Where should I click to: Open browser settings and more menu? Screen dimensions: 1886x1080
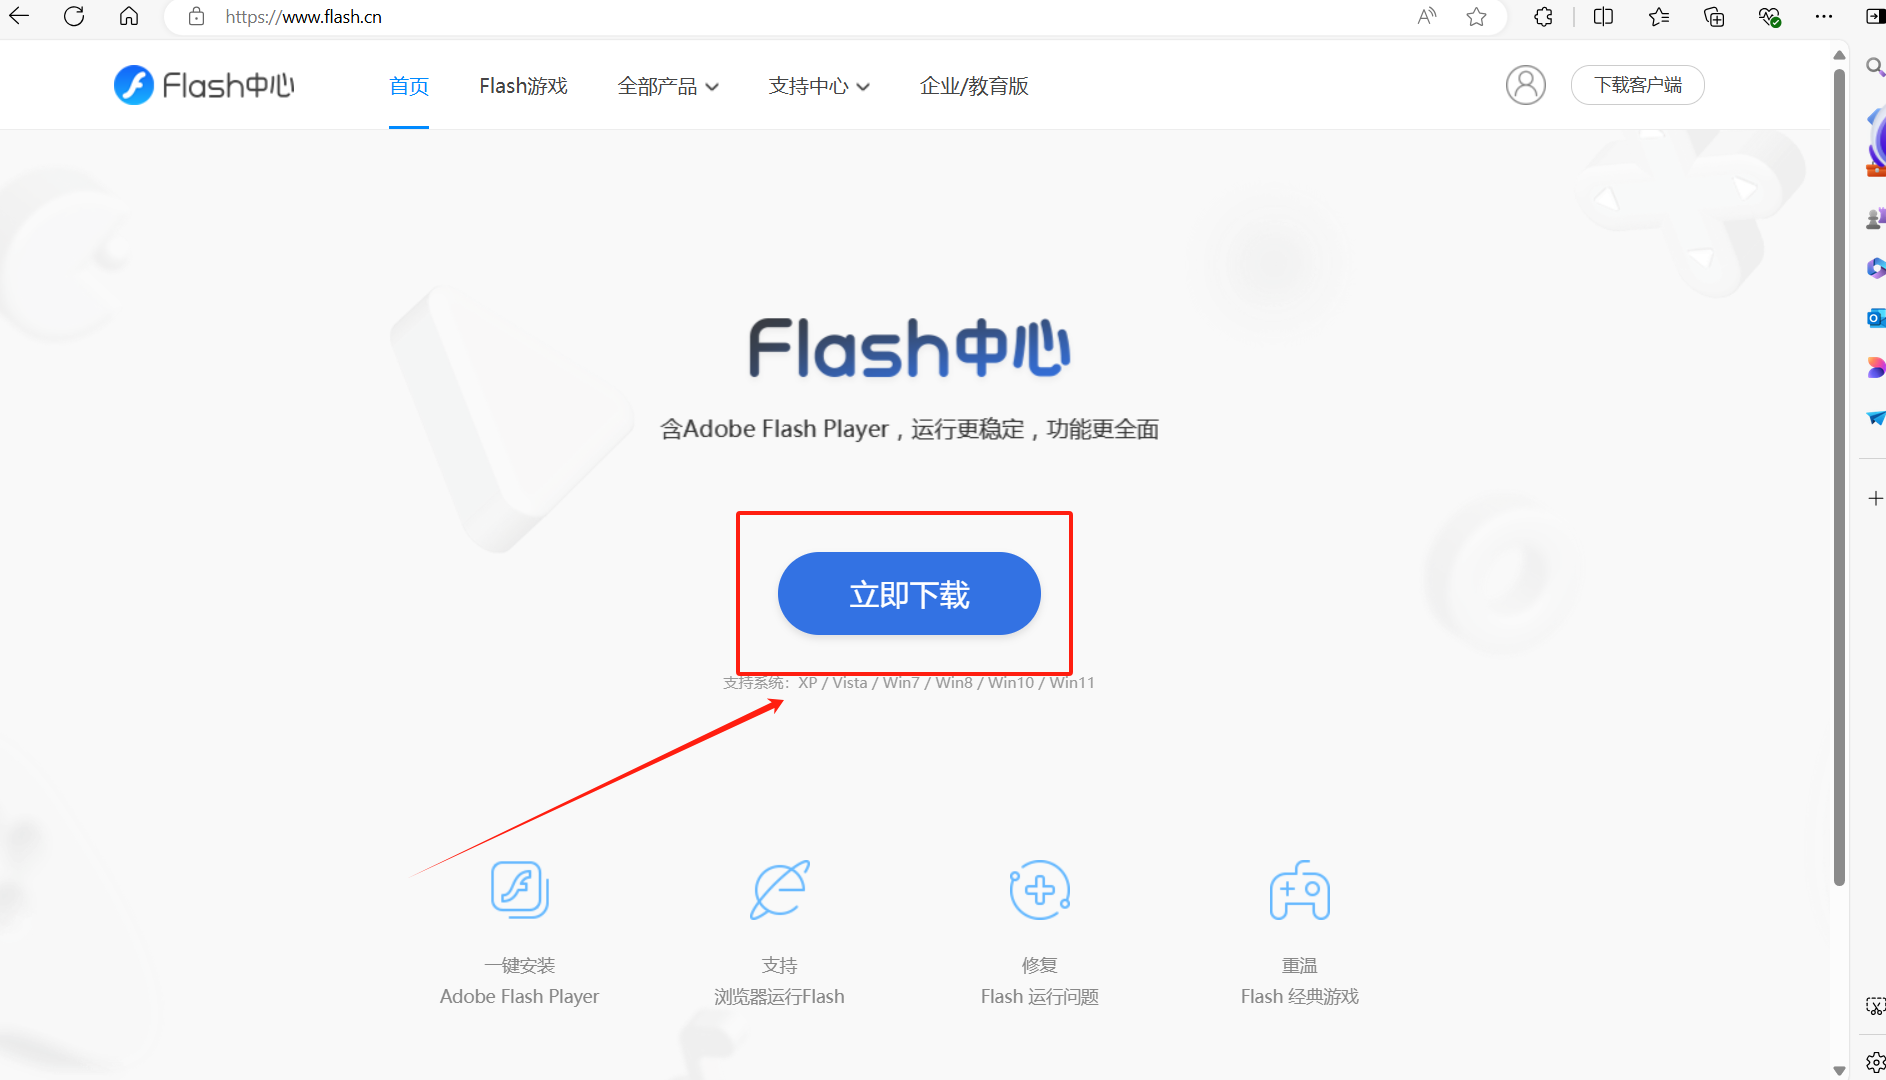tap(1824, 17)
